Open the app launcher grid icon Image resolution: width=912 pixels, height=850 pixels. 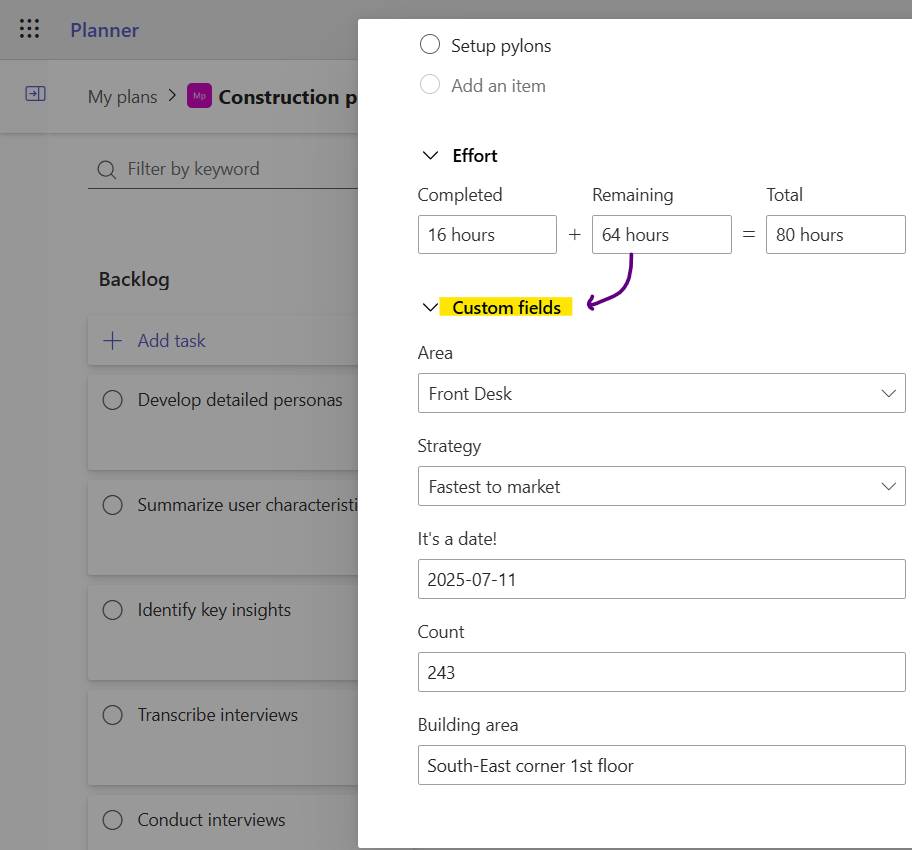pos(30,29)
